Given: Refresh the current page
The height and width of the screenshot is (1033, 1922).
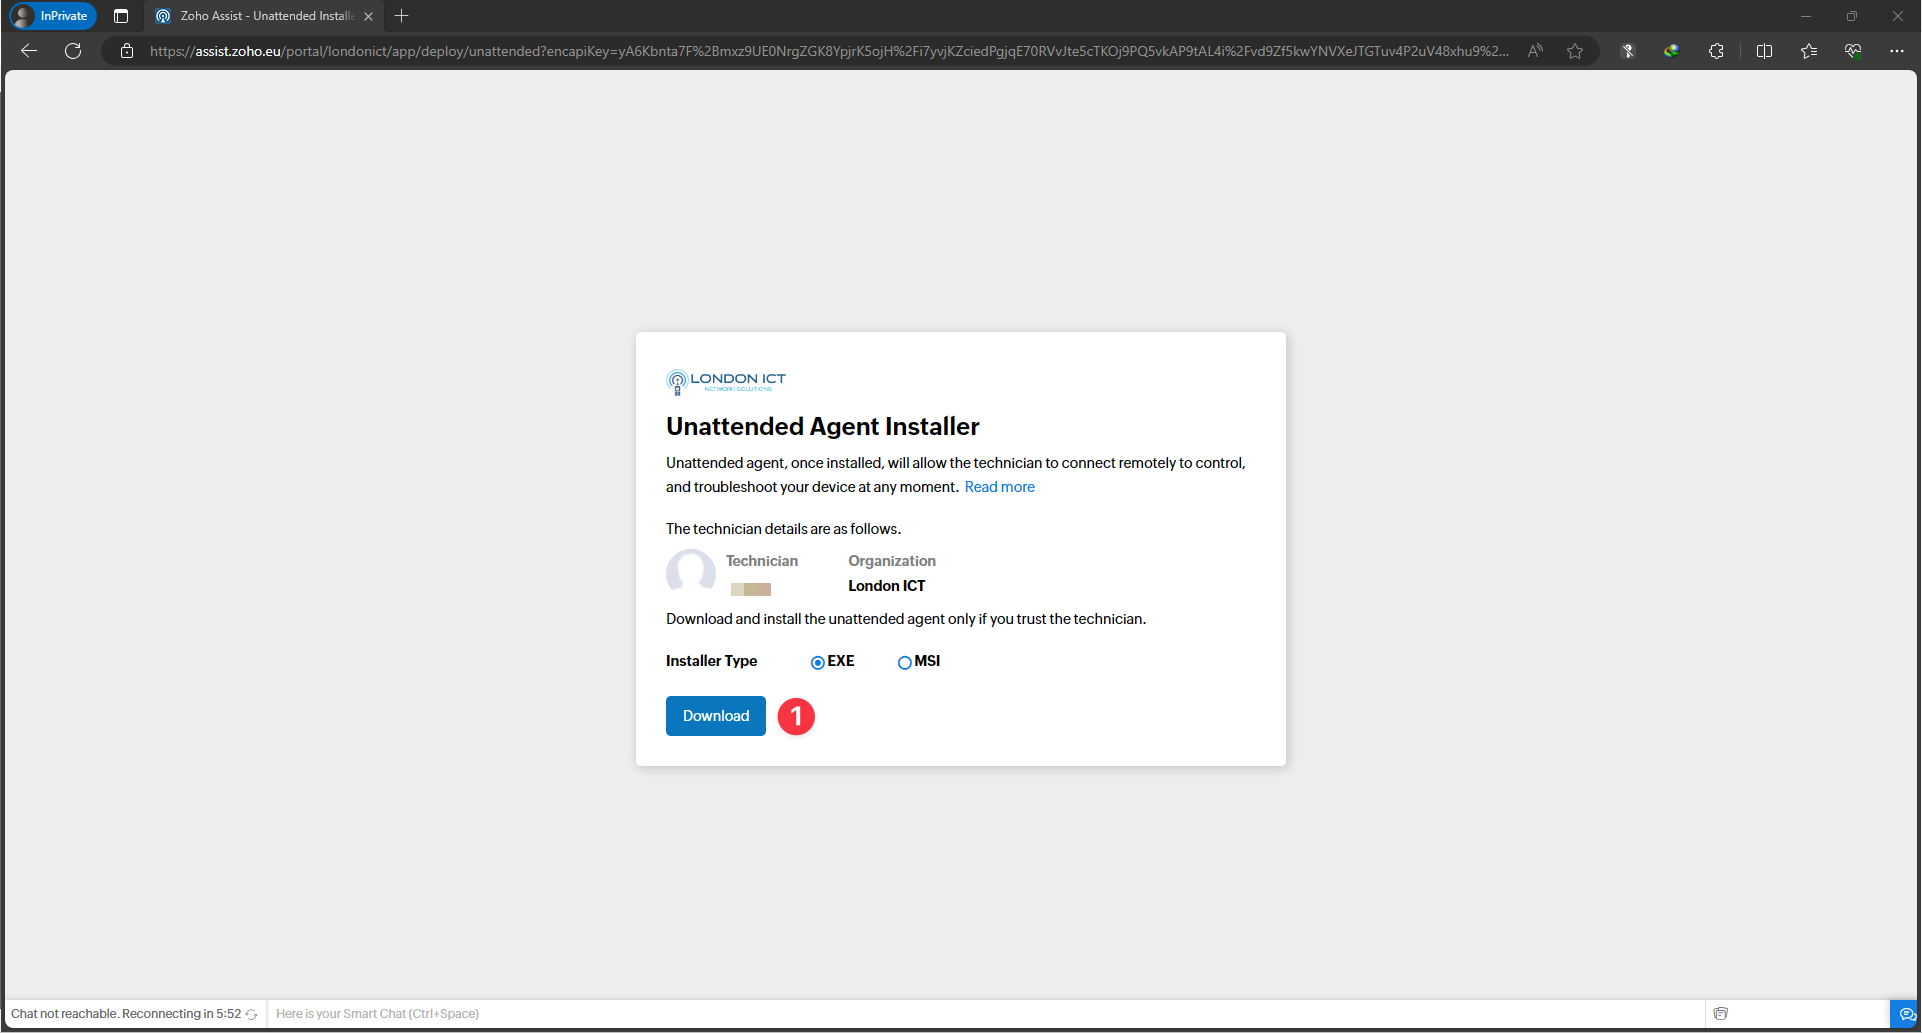Looking at the screenshot, I should [x=73, y=51].
